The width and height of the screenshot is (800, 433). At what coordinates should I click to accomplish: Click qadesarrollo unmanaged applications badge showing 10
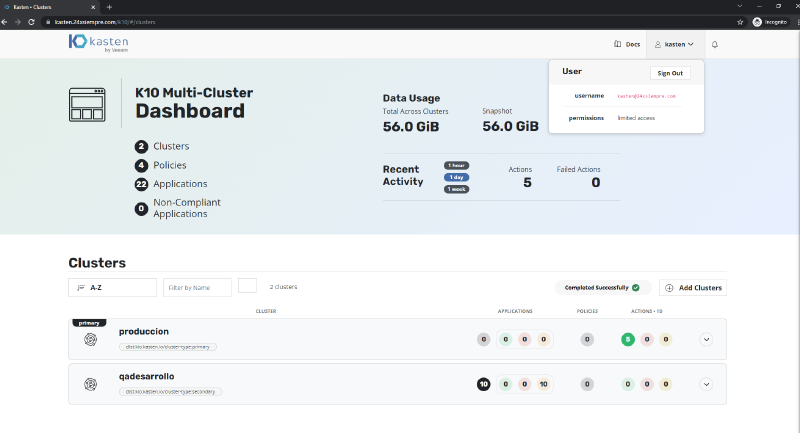(543, 384)
